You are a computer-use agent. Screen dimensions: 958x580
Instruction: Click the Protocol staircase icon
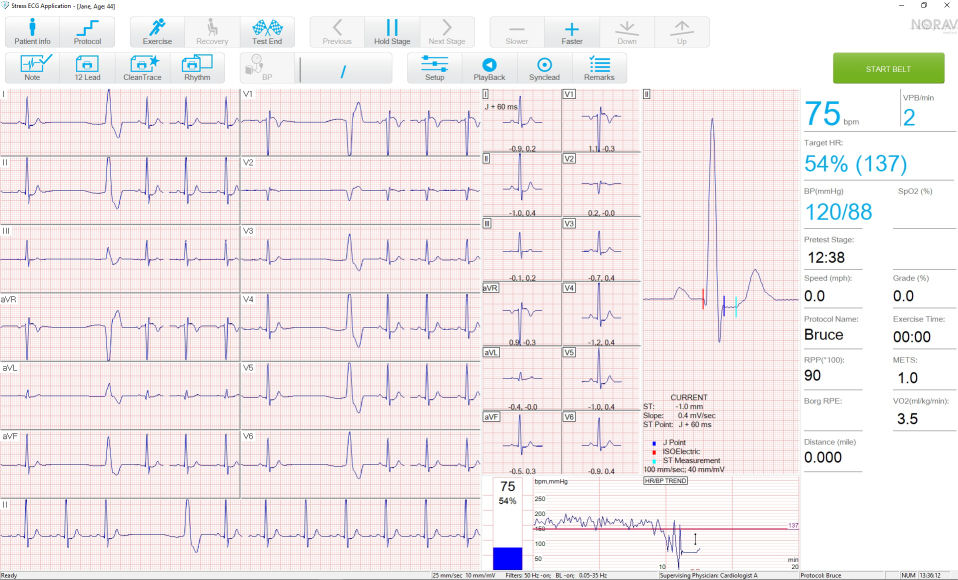pos(87,32)
